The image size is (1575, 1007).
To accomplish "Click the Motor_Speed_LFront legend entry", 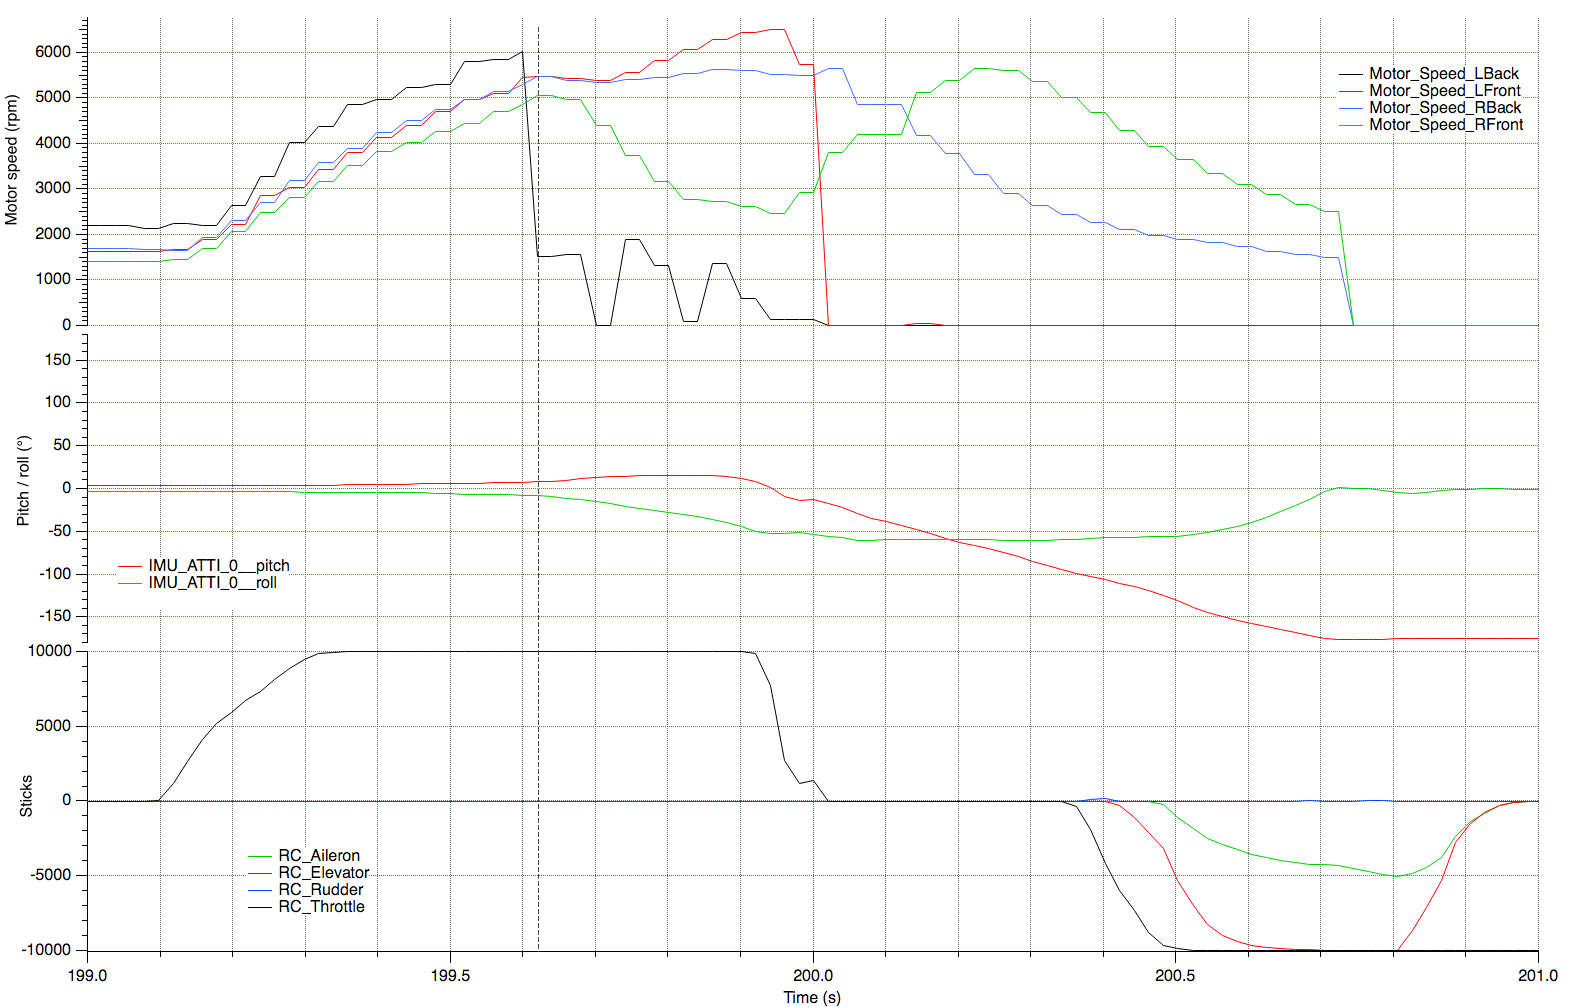I will [1430, 90].
